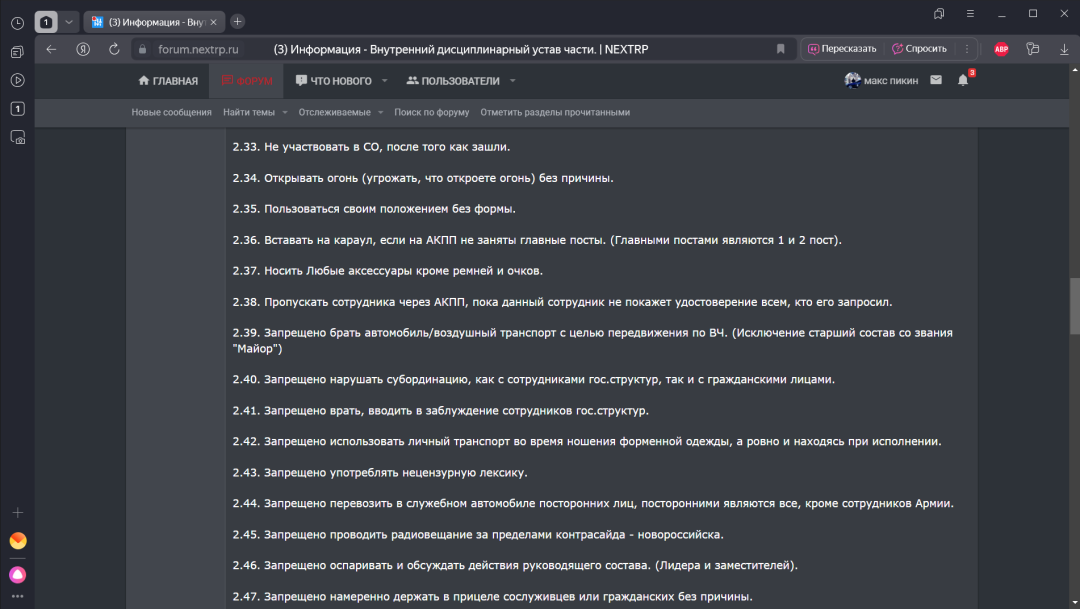Screen dimensions: 1080x609
Task: Click the forum.nextrp.ru address bar
Action: click(198, 49)
